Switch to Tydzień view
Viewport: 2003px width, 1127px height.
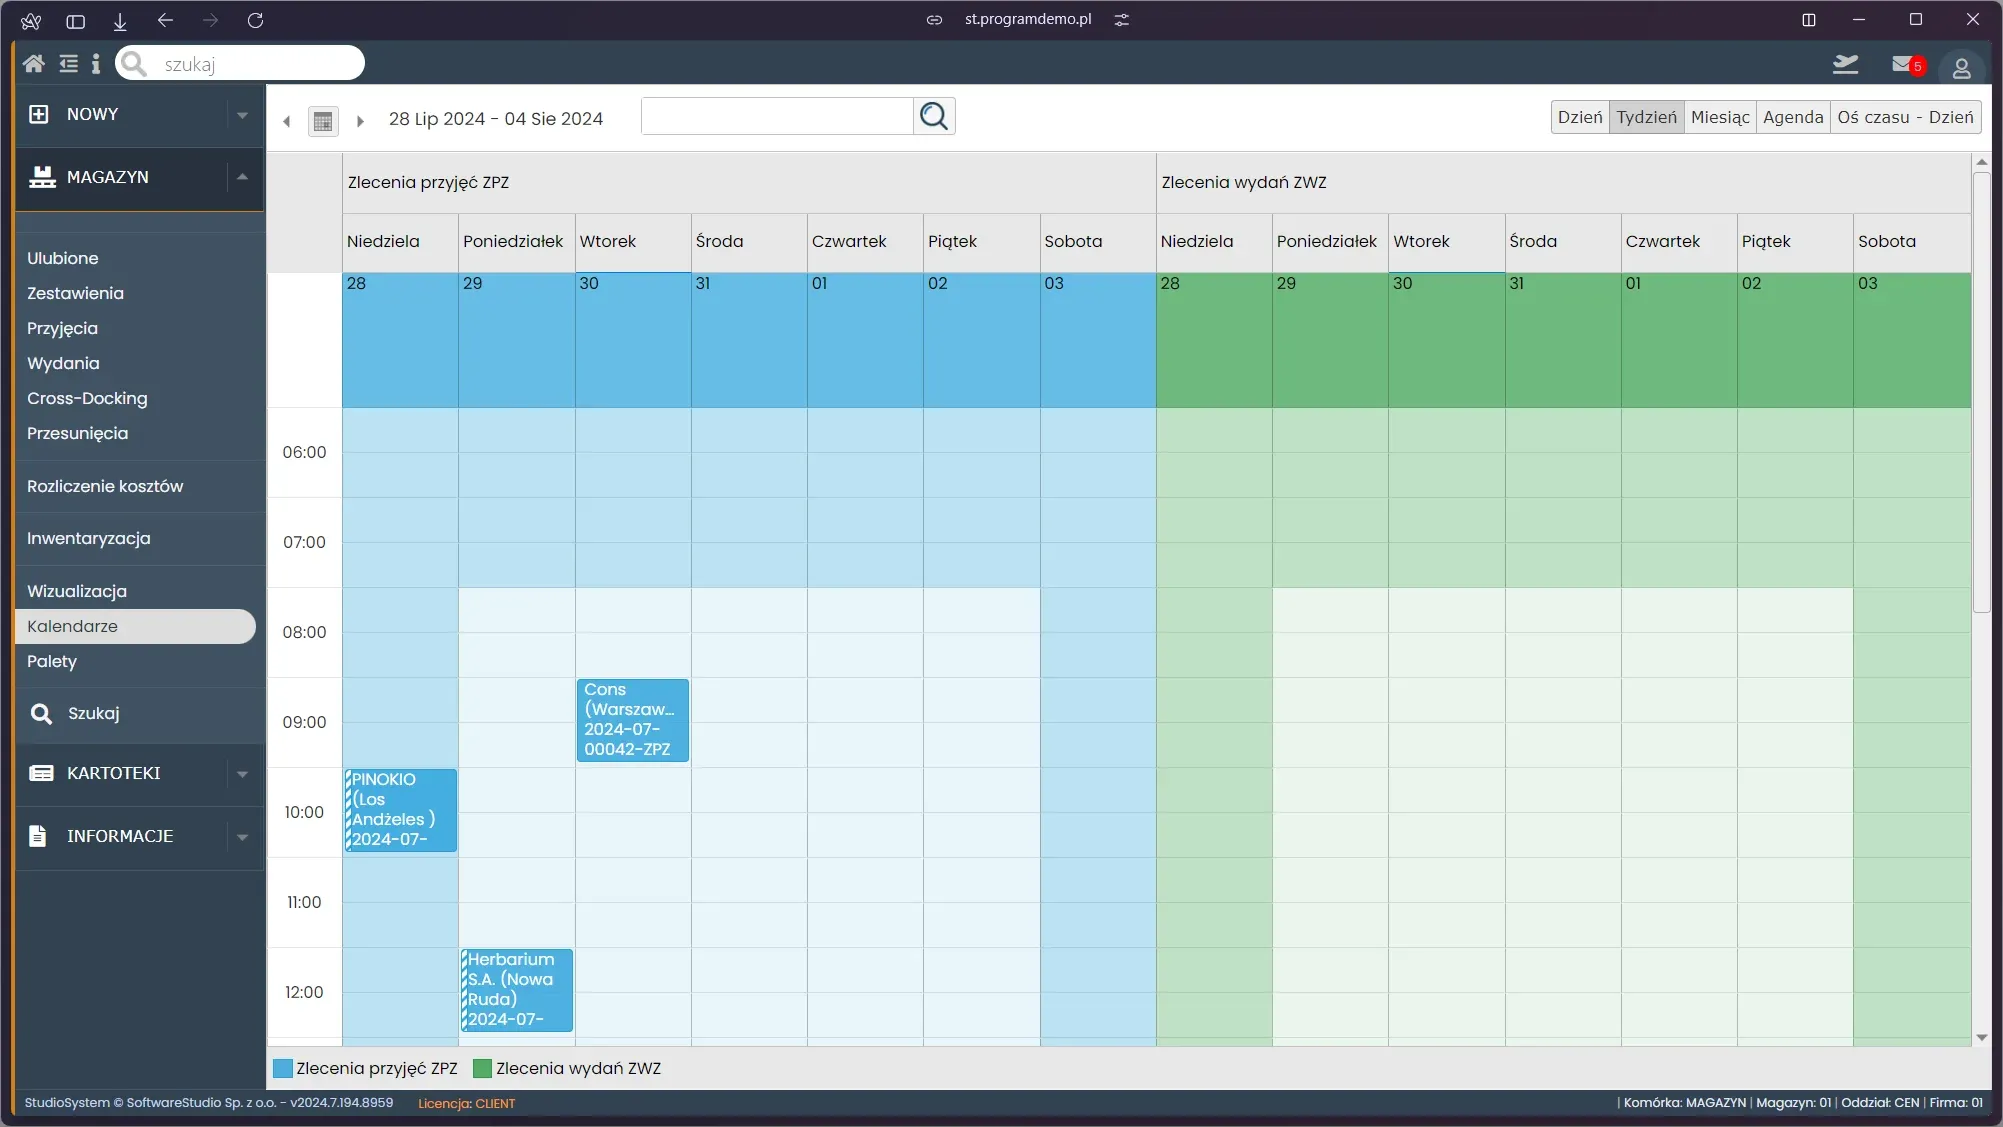tap(1646, 117)
